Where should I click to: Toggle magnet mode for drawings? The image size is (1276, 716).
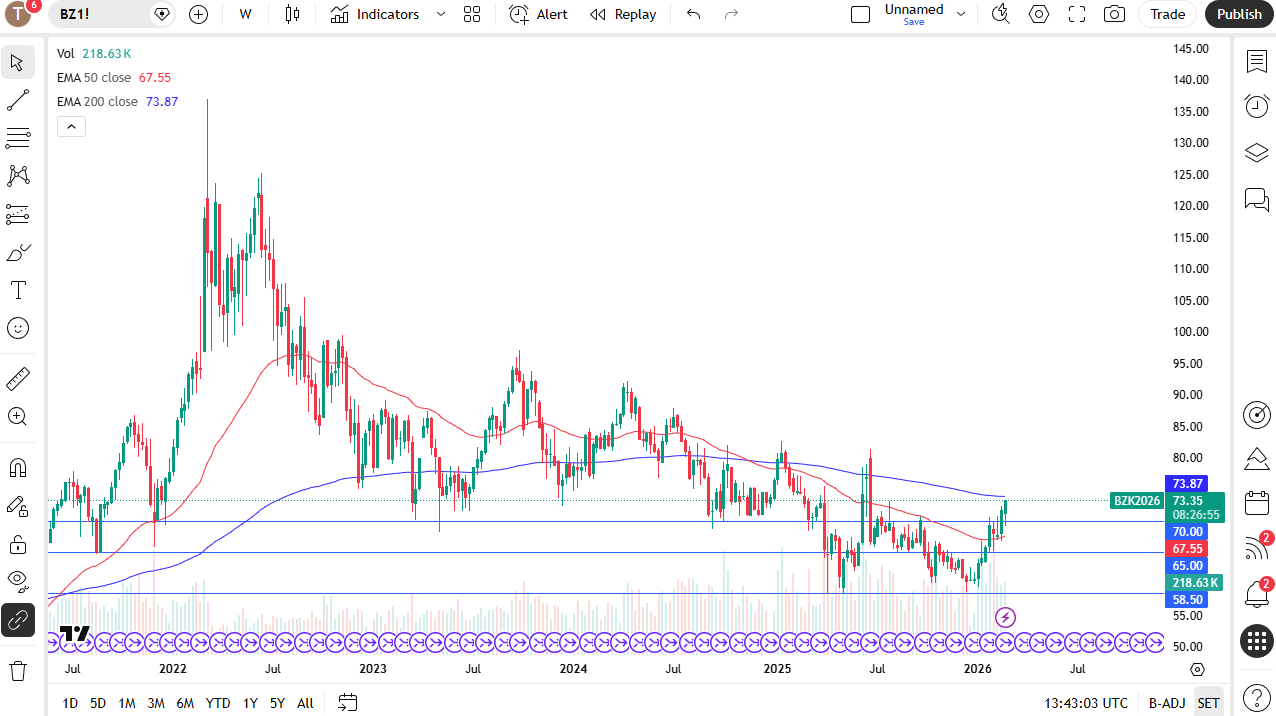[x=18, y=468]
